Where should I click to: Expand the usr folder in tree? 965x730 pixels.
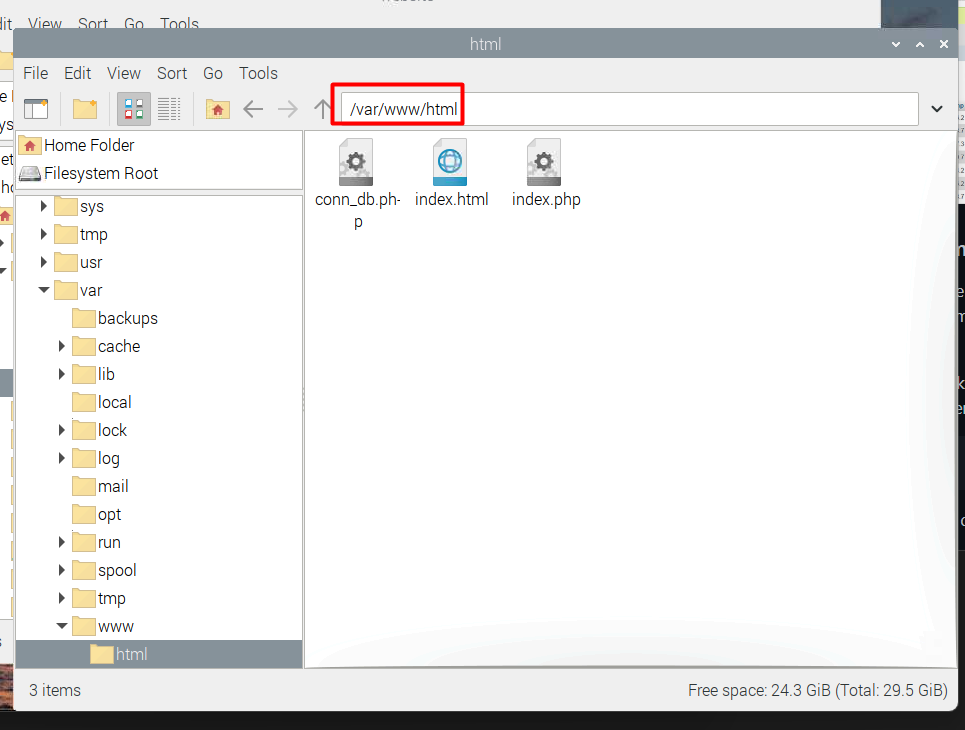(44, 262)
